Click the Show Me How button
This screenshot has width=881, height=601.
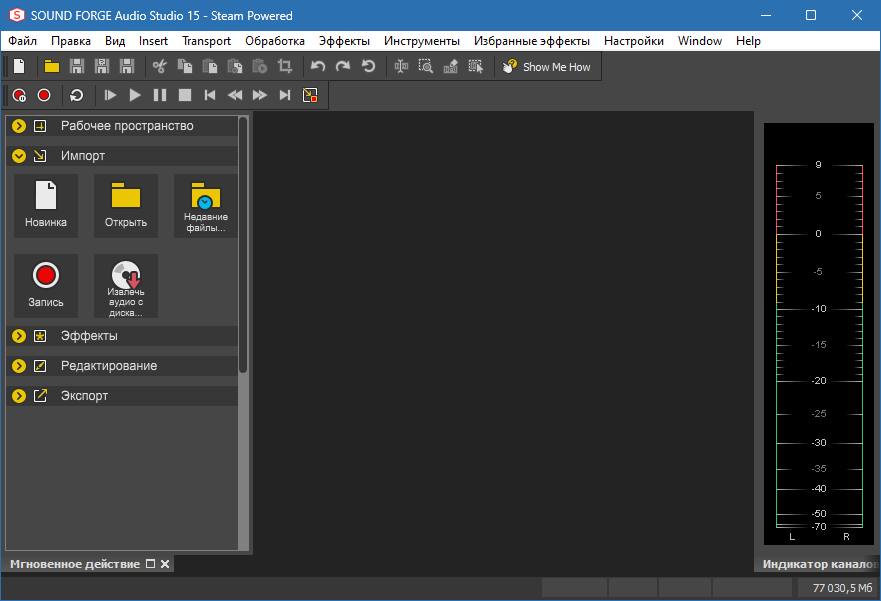tap(547, 67)
